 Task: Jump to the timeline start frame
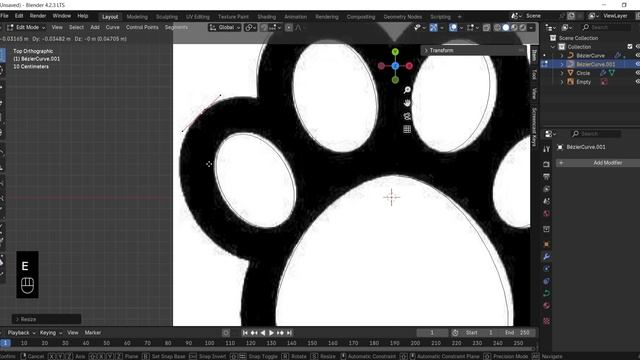coord(245,333)
